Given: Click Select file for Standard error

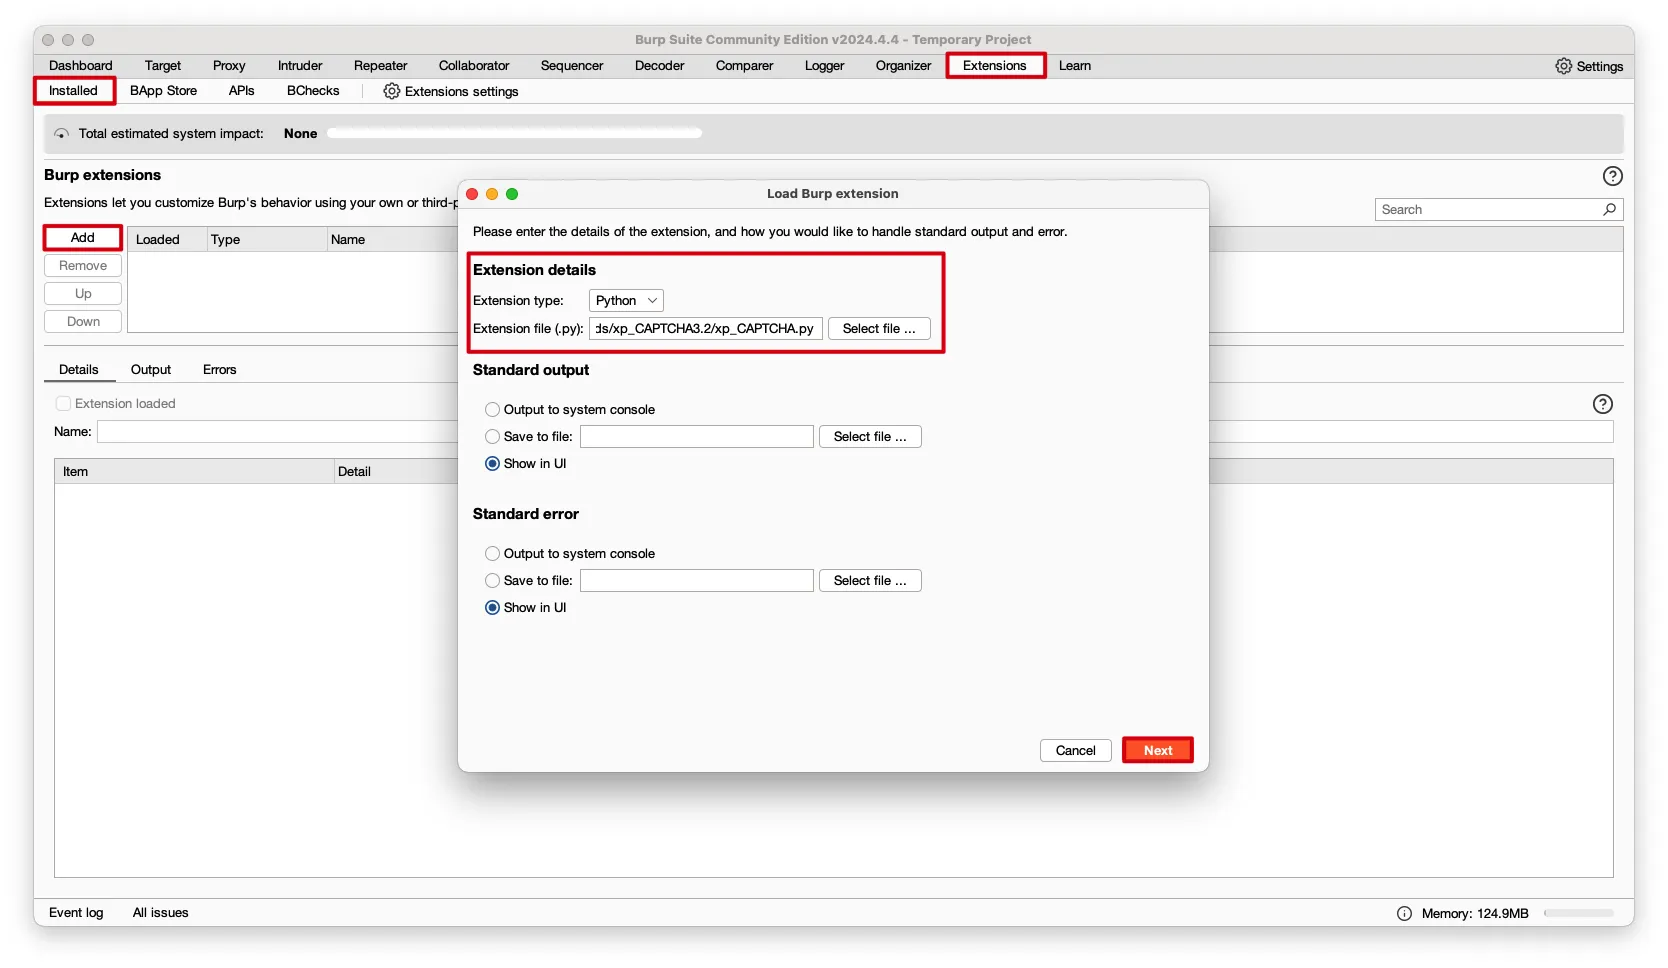Looking at the screenshot, I should coord(870,581).
